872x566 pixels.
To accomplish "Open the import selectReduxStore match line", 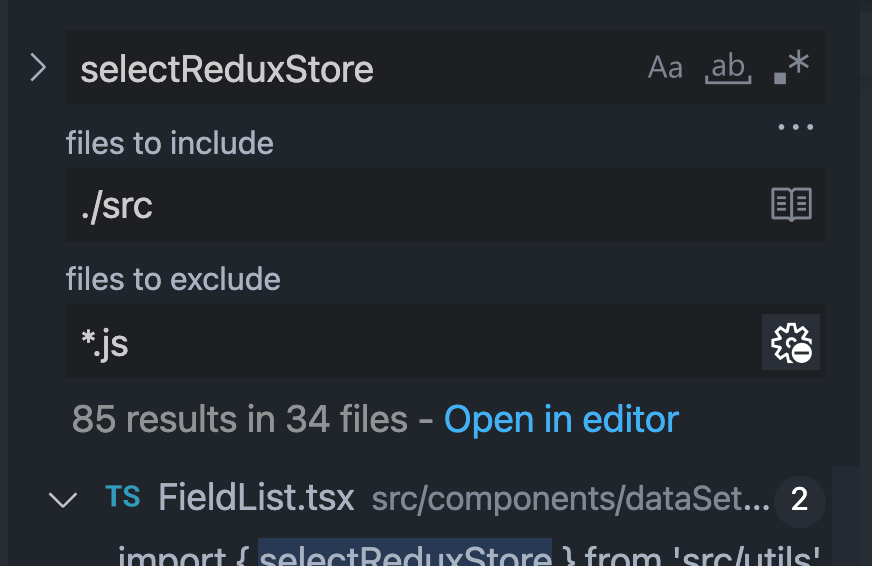I will point(470,554).
